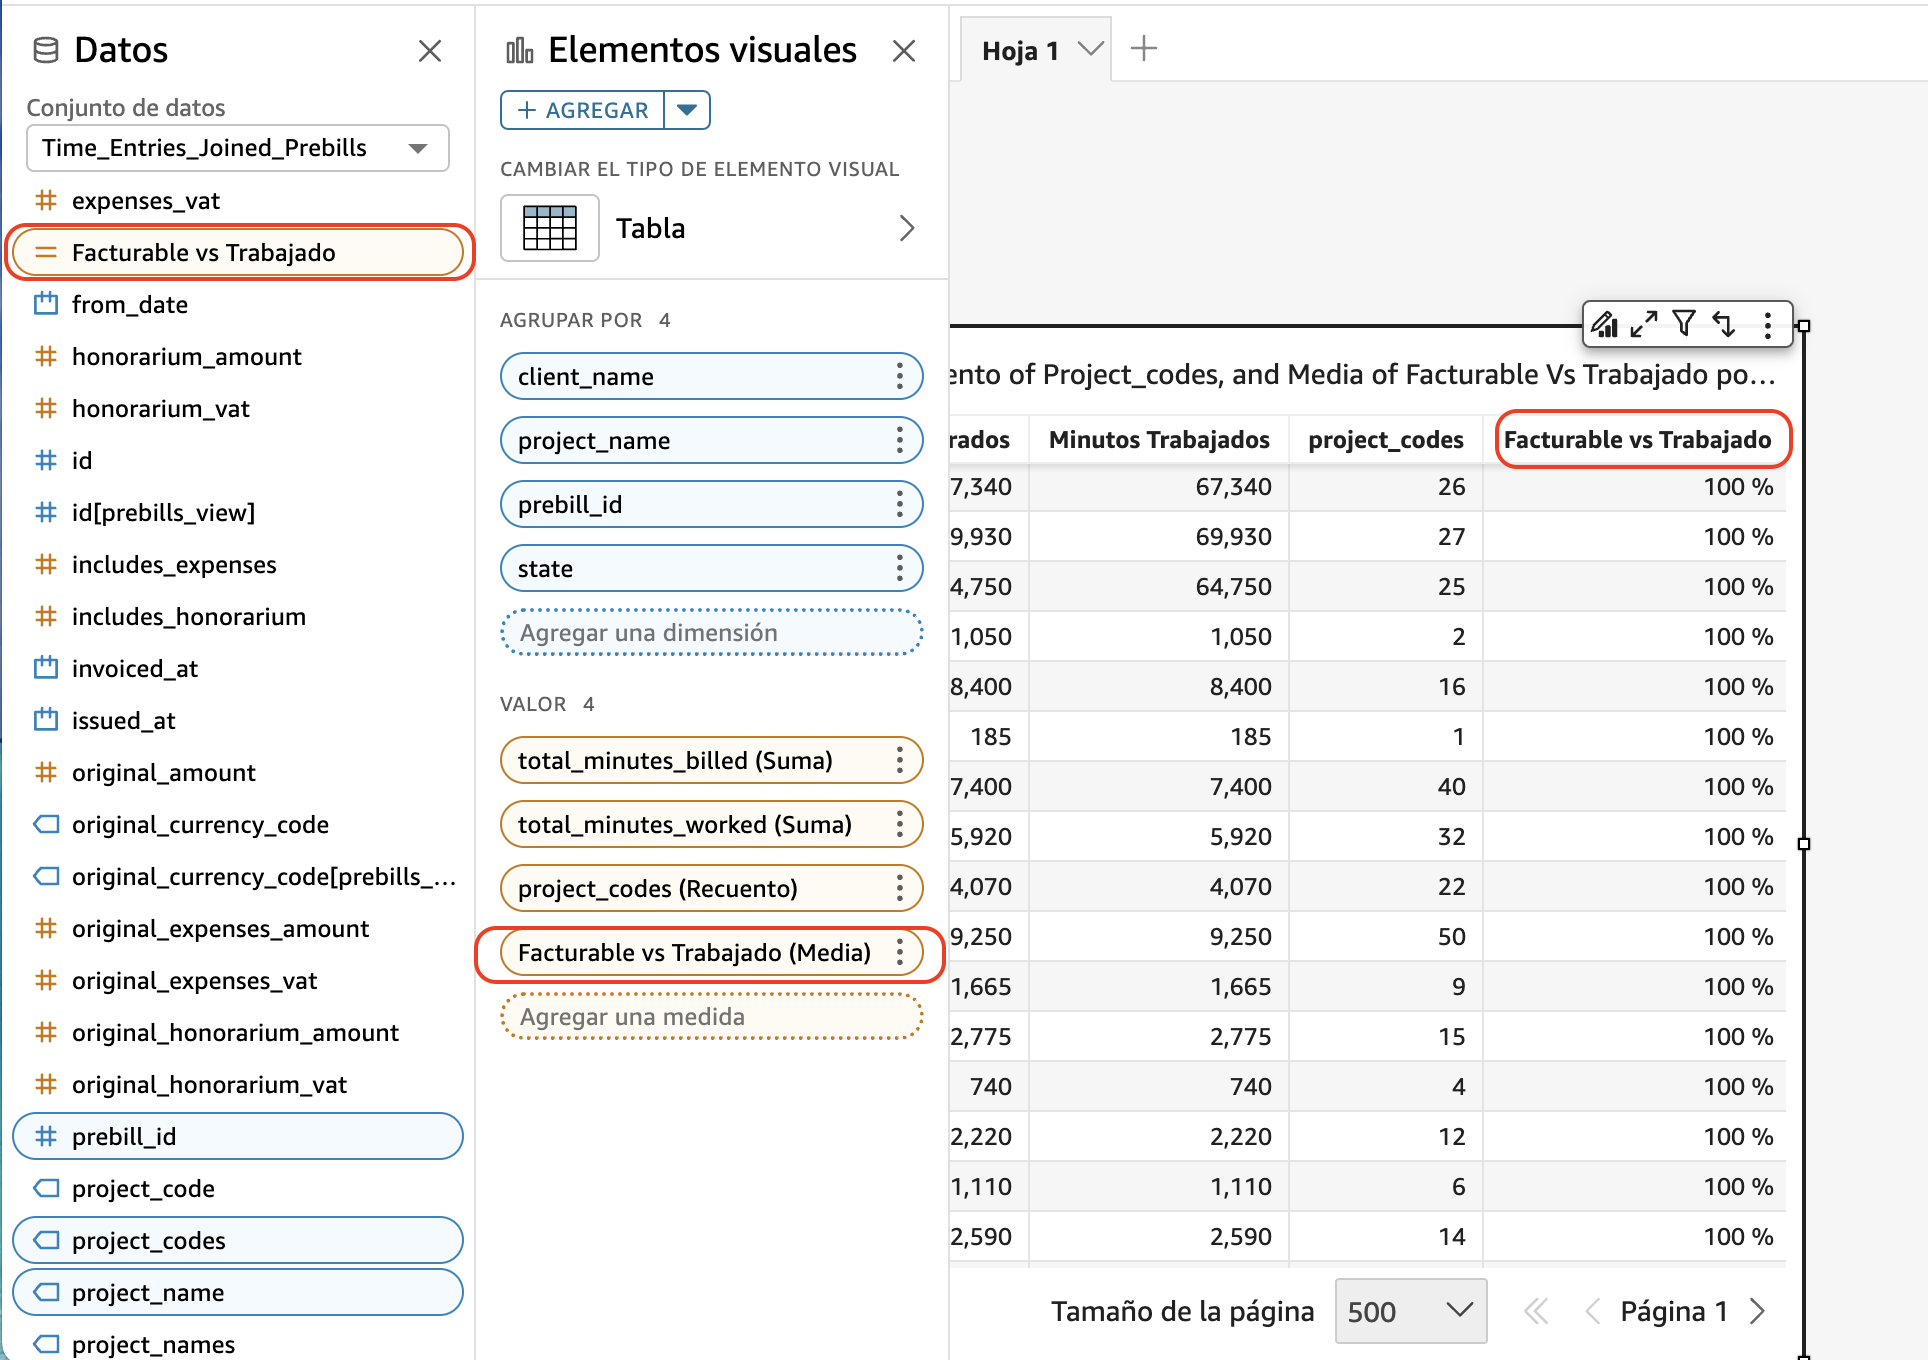Open the Time_Entries_Joined_Prebills dataset dropdown
Image resolution: width=1928 pixels, height=1360 pixels.
tap(237, 148)
